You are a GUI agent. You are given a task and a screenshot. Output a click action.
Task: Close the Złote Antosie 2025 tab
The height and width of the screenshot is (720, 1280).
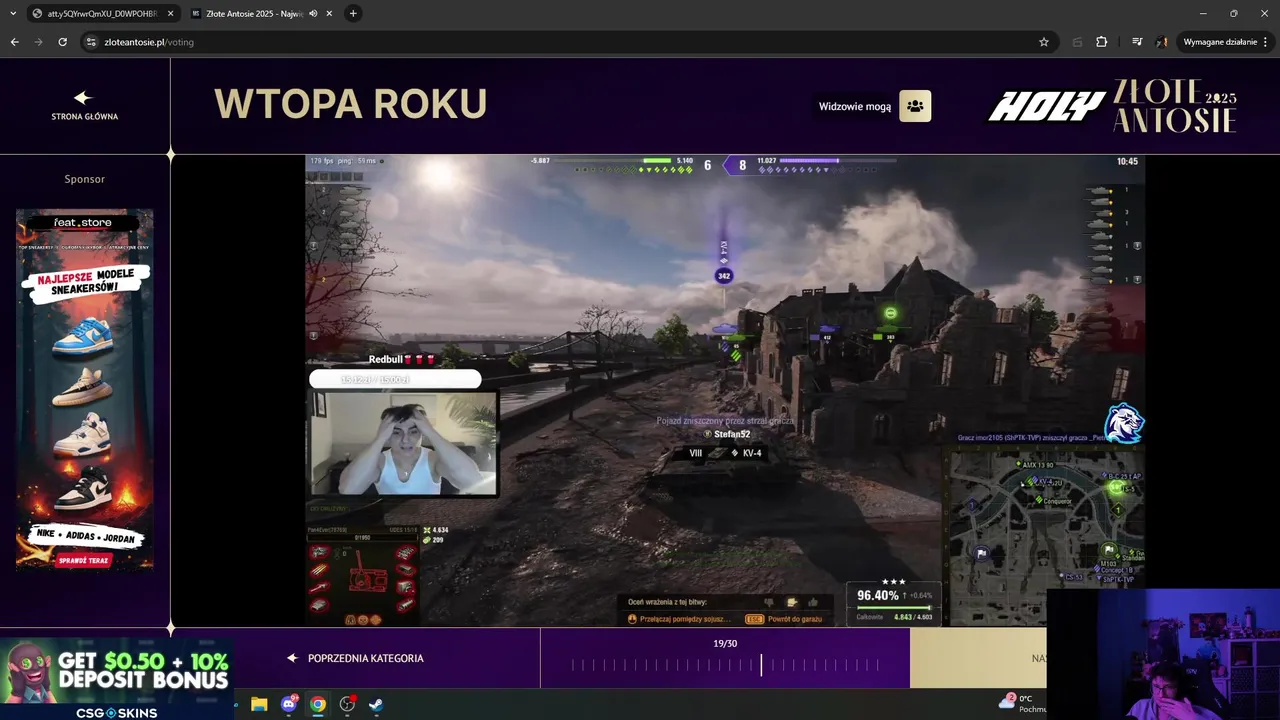click(330, 14)
